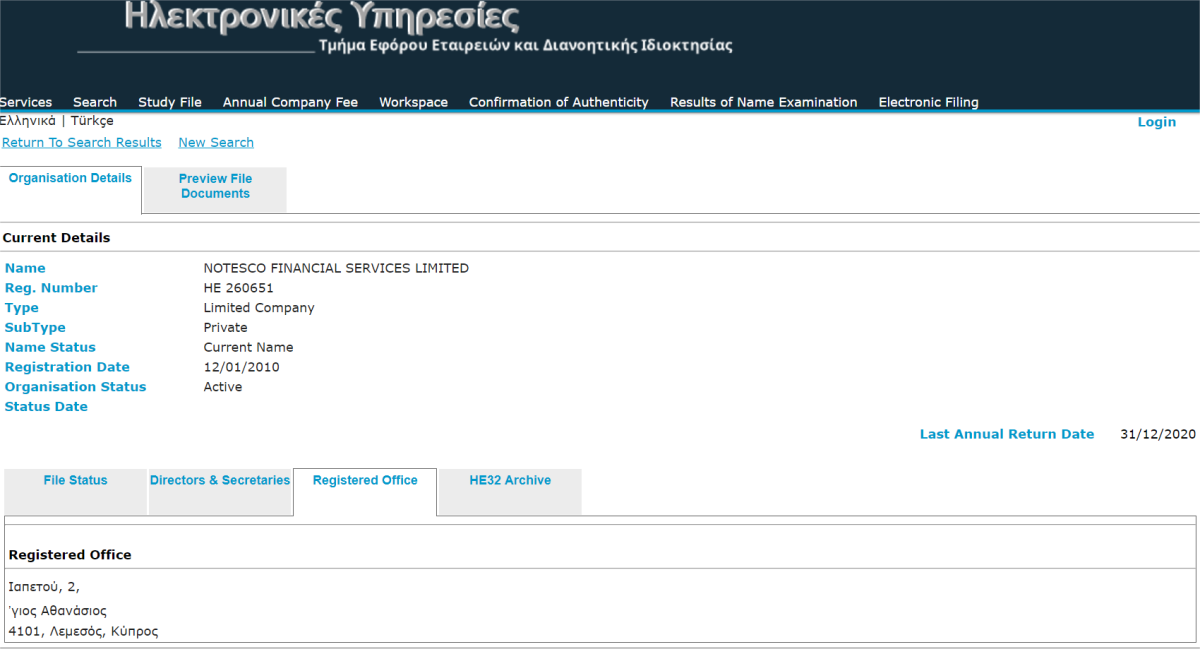The height and width of the screenshot is (654, 1200).
Task: Open the Study File section
Action: click(x=170, y=102)
